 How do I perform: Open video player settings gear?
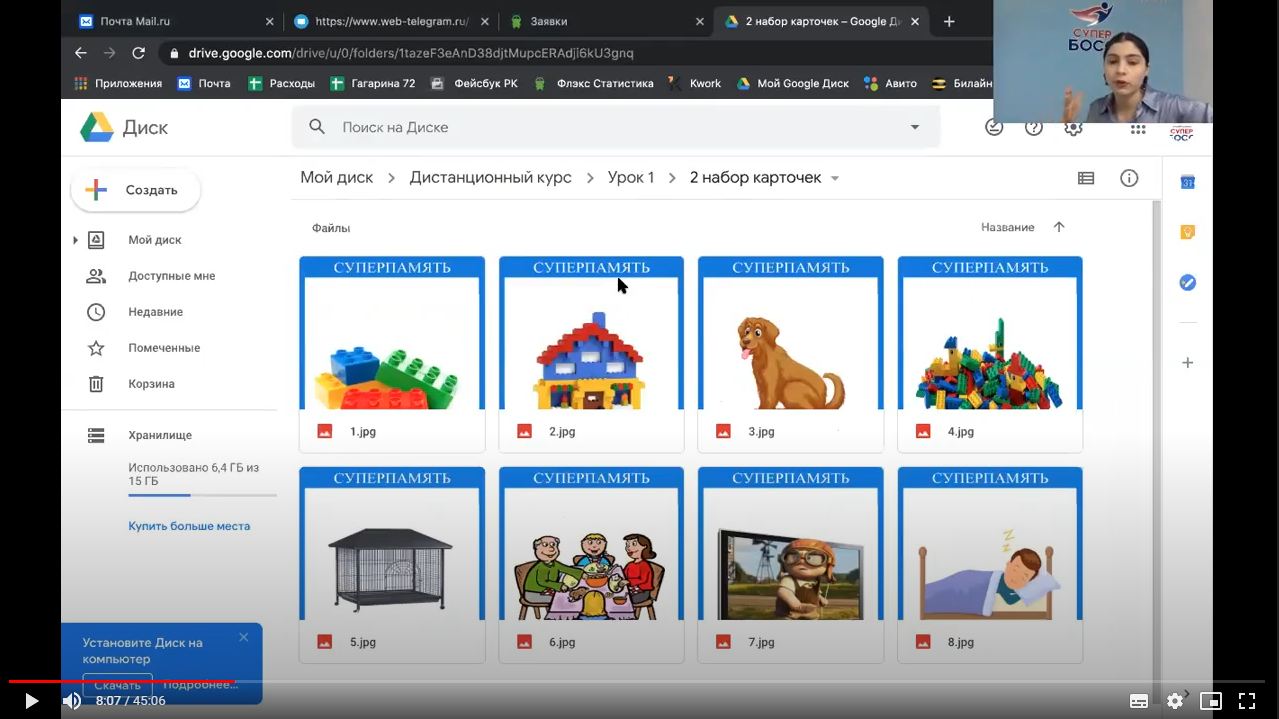coord(1175,701)
